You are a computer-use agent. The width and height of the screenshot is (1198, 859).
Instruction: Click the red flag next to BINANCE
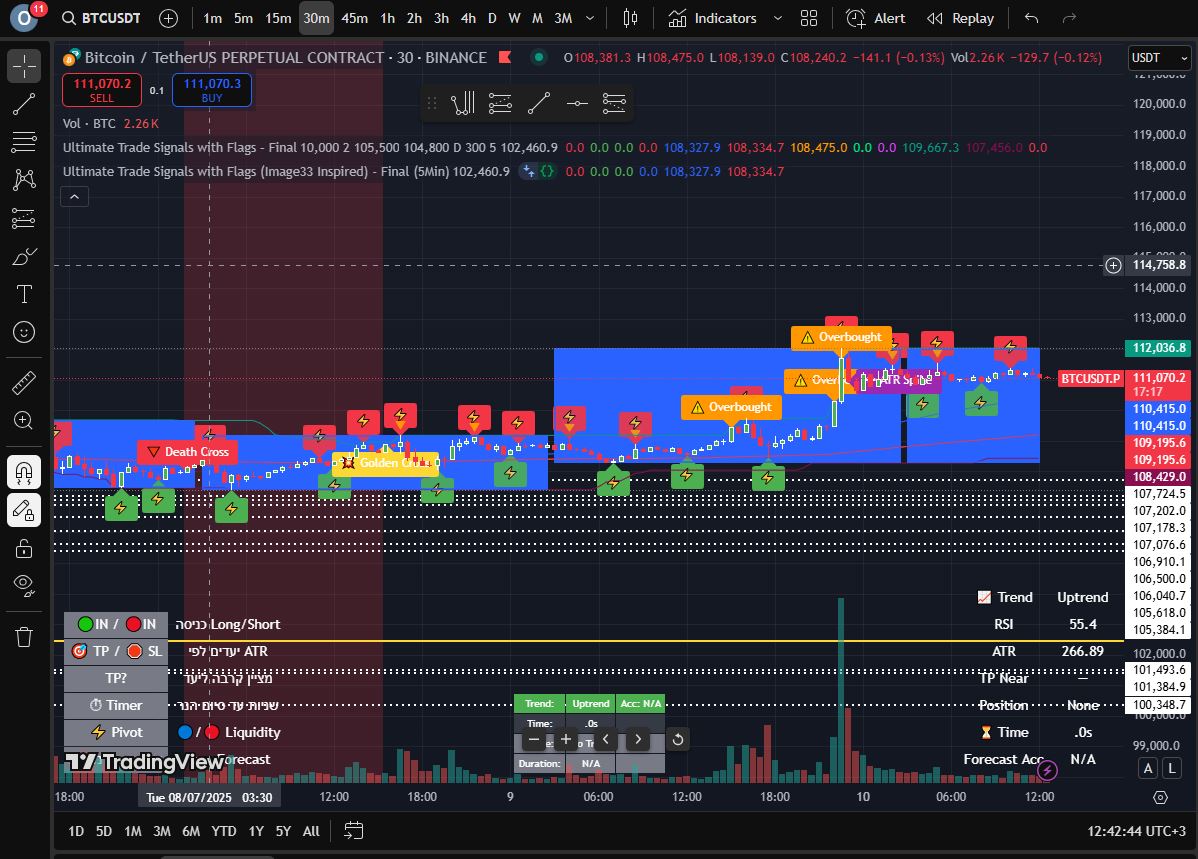pyautogui.click(x=504, y=57)
